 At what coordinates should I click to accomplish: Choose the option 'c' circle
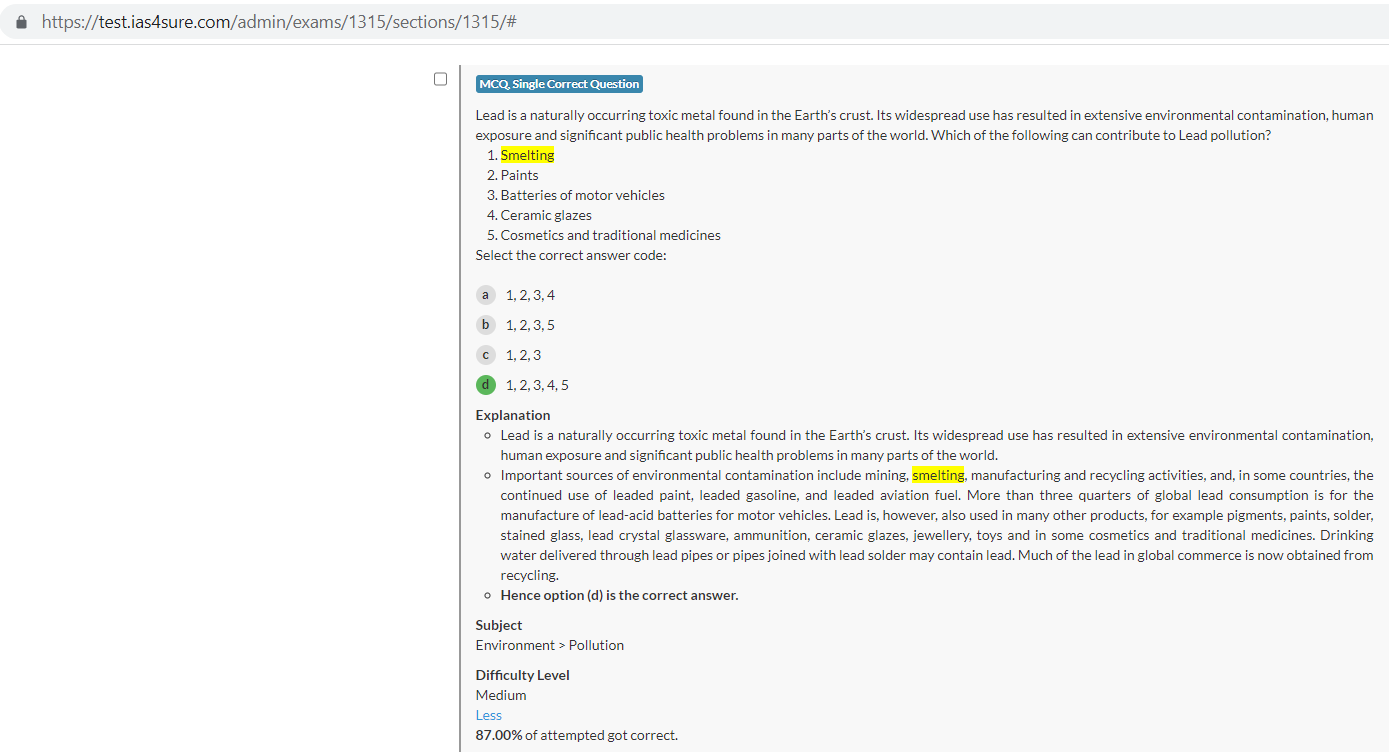(x=485, y=355)
